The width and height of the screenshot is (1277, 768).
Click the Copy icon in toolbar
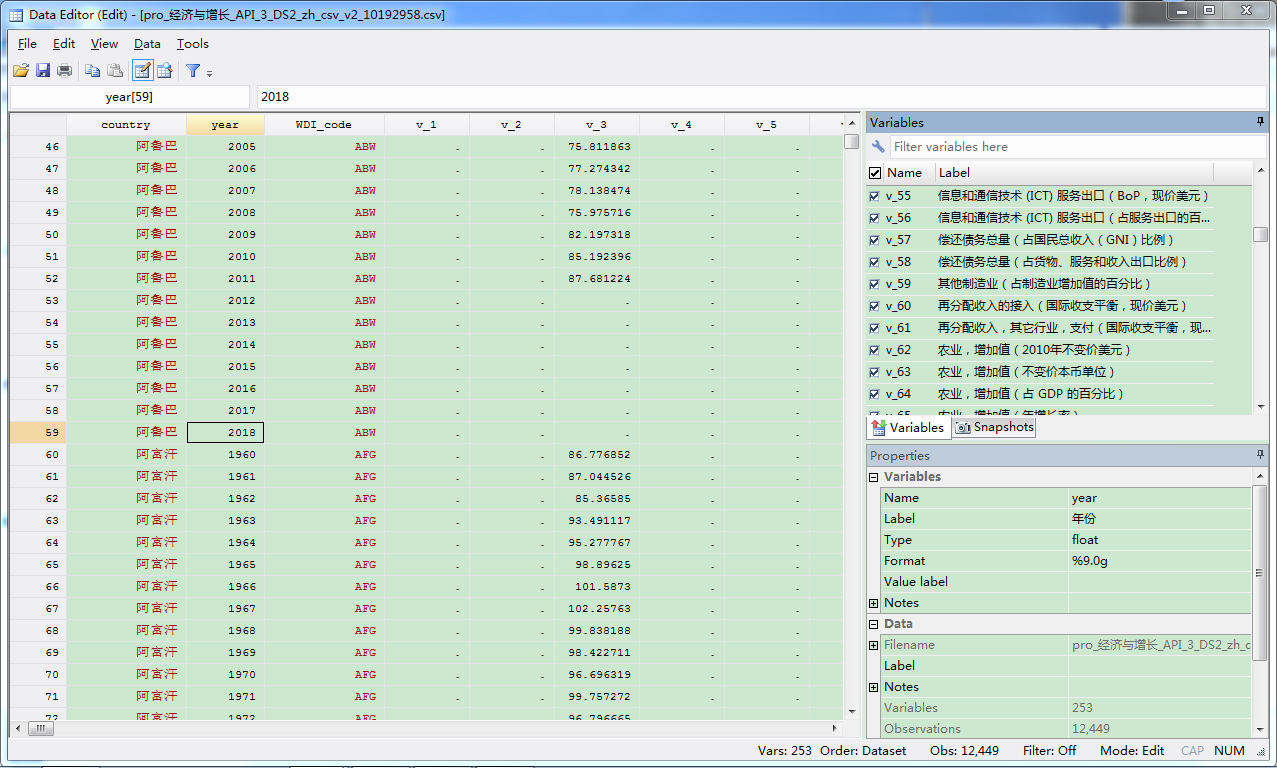tap(92, 70)
